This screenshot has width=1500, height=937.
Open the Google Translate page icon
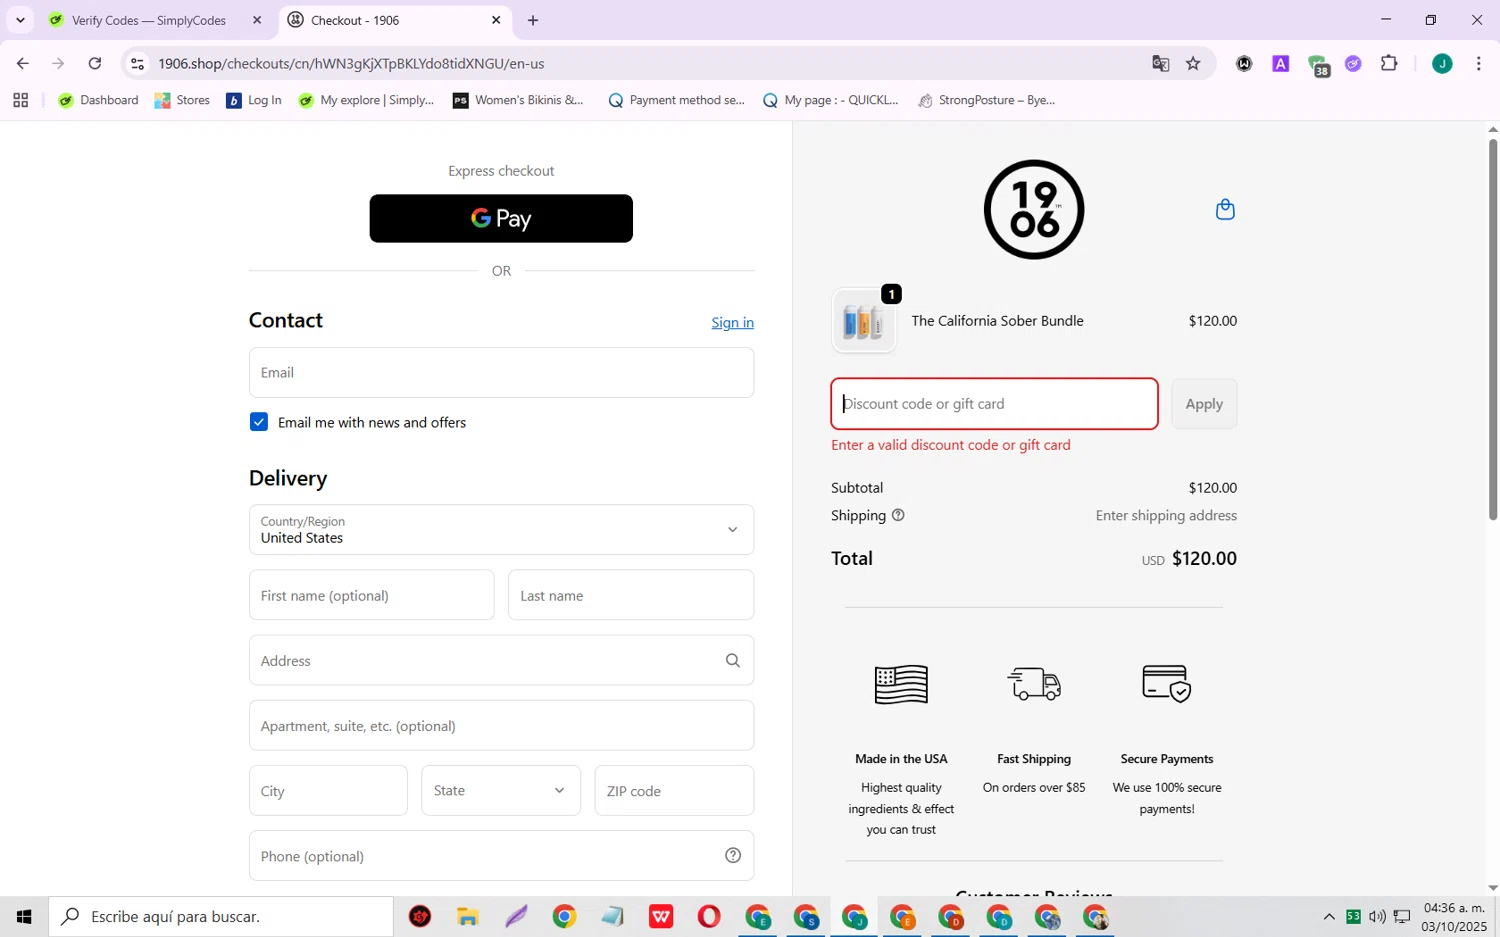click(1160, 63)
